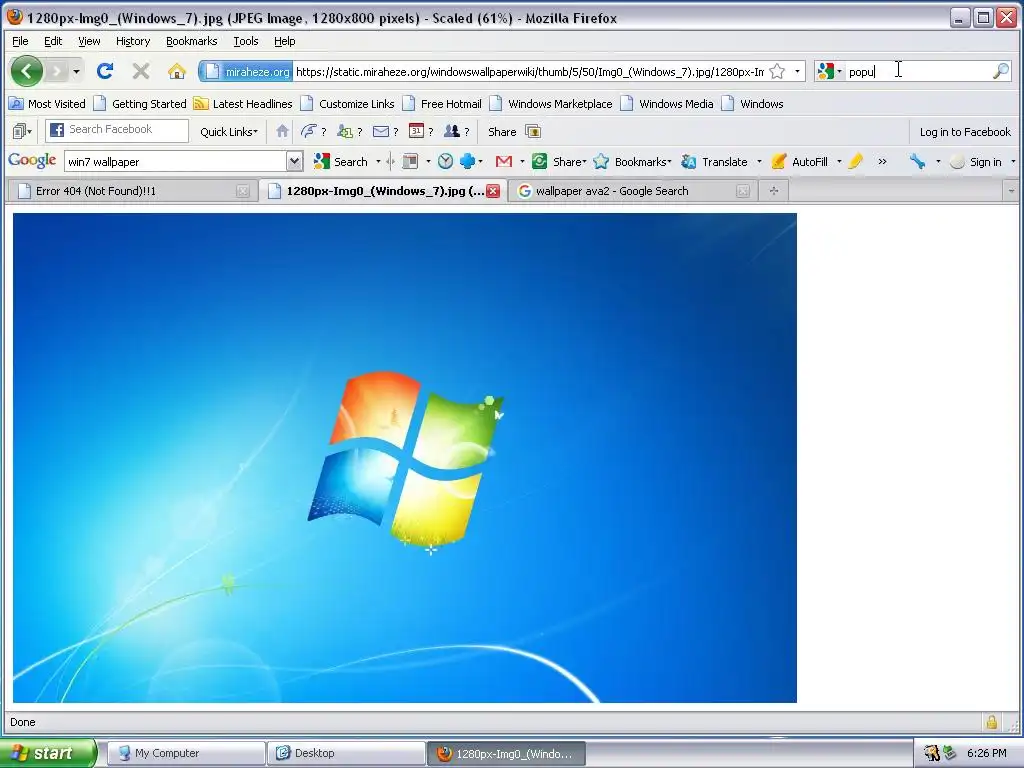Open Getting Started bookmark
This screenshot has width=1024, height=768.
(x=140, y=103)
